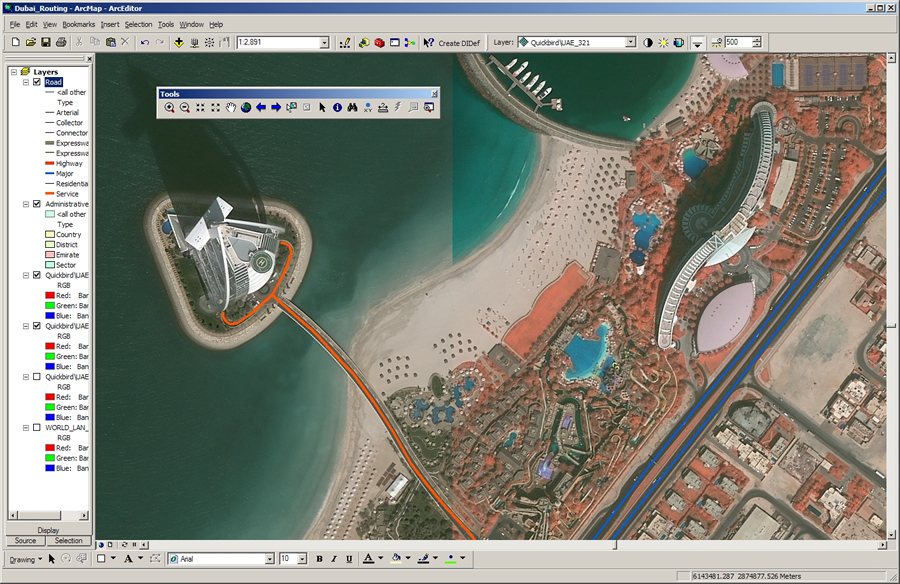The width and height of the screenshot is (900, 584).
Task: Open the Help menu
Action: click(x=216, y=25)
